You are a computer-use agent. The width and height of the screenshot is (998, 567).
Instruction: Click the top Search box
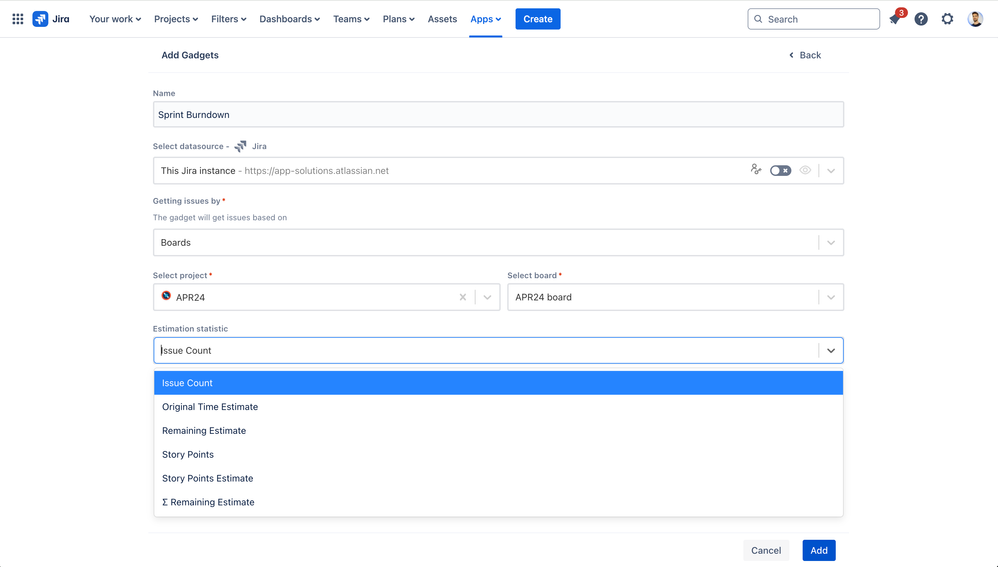coord(813,19)
